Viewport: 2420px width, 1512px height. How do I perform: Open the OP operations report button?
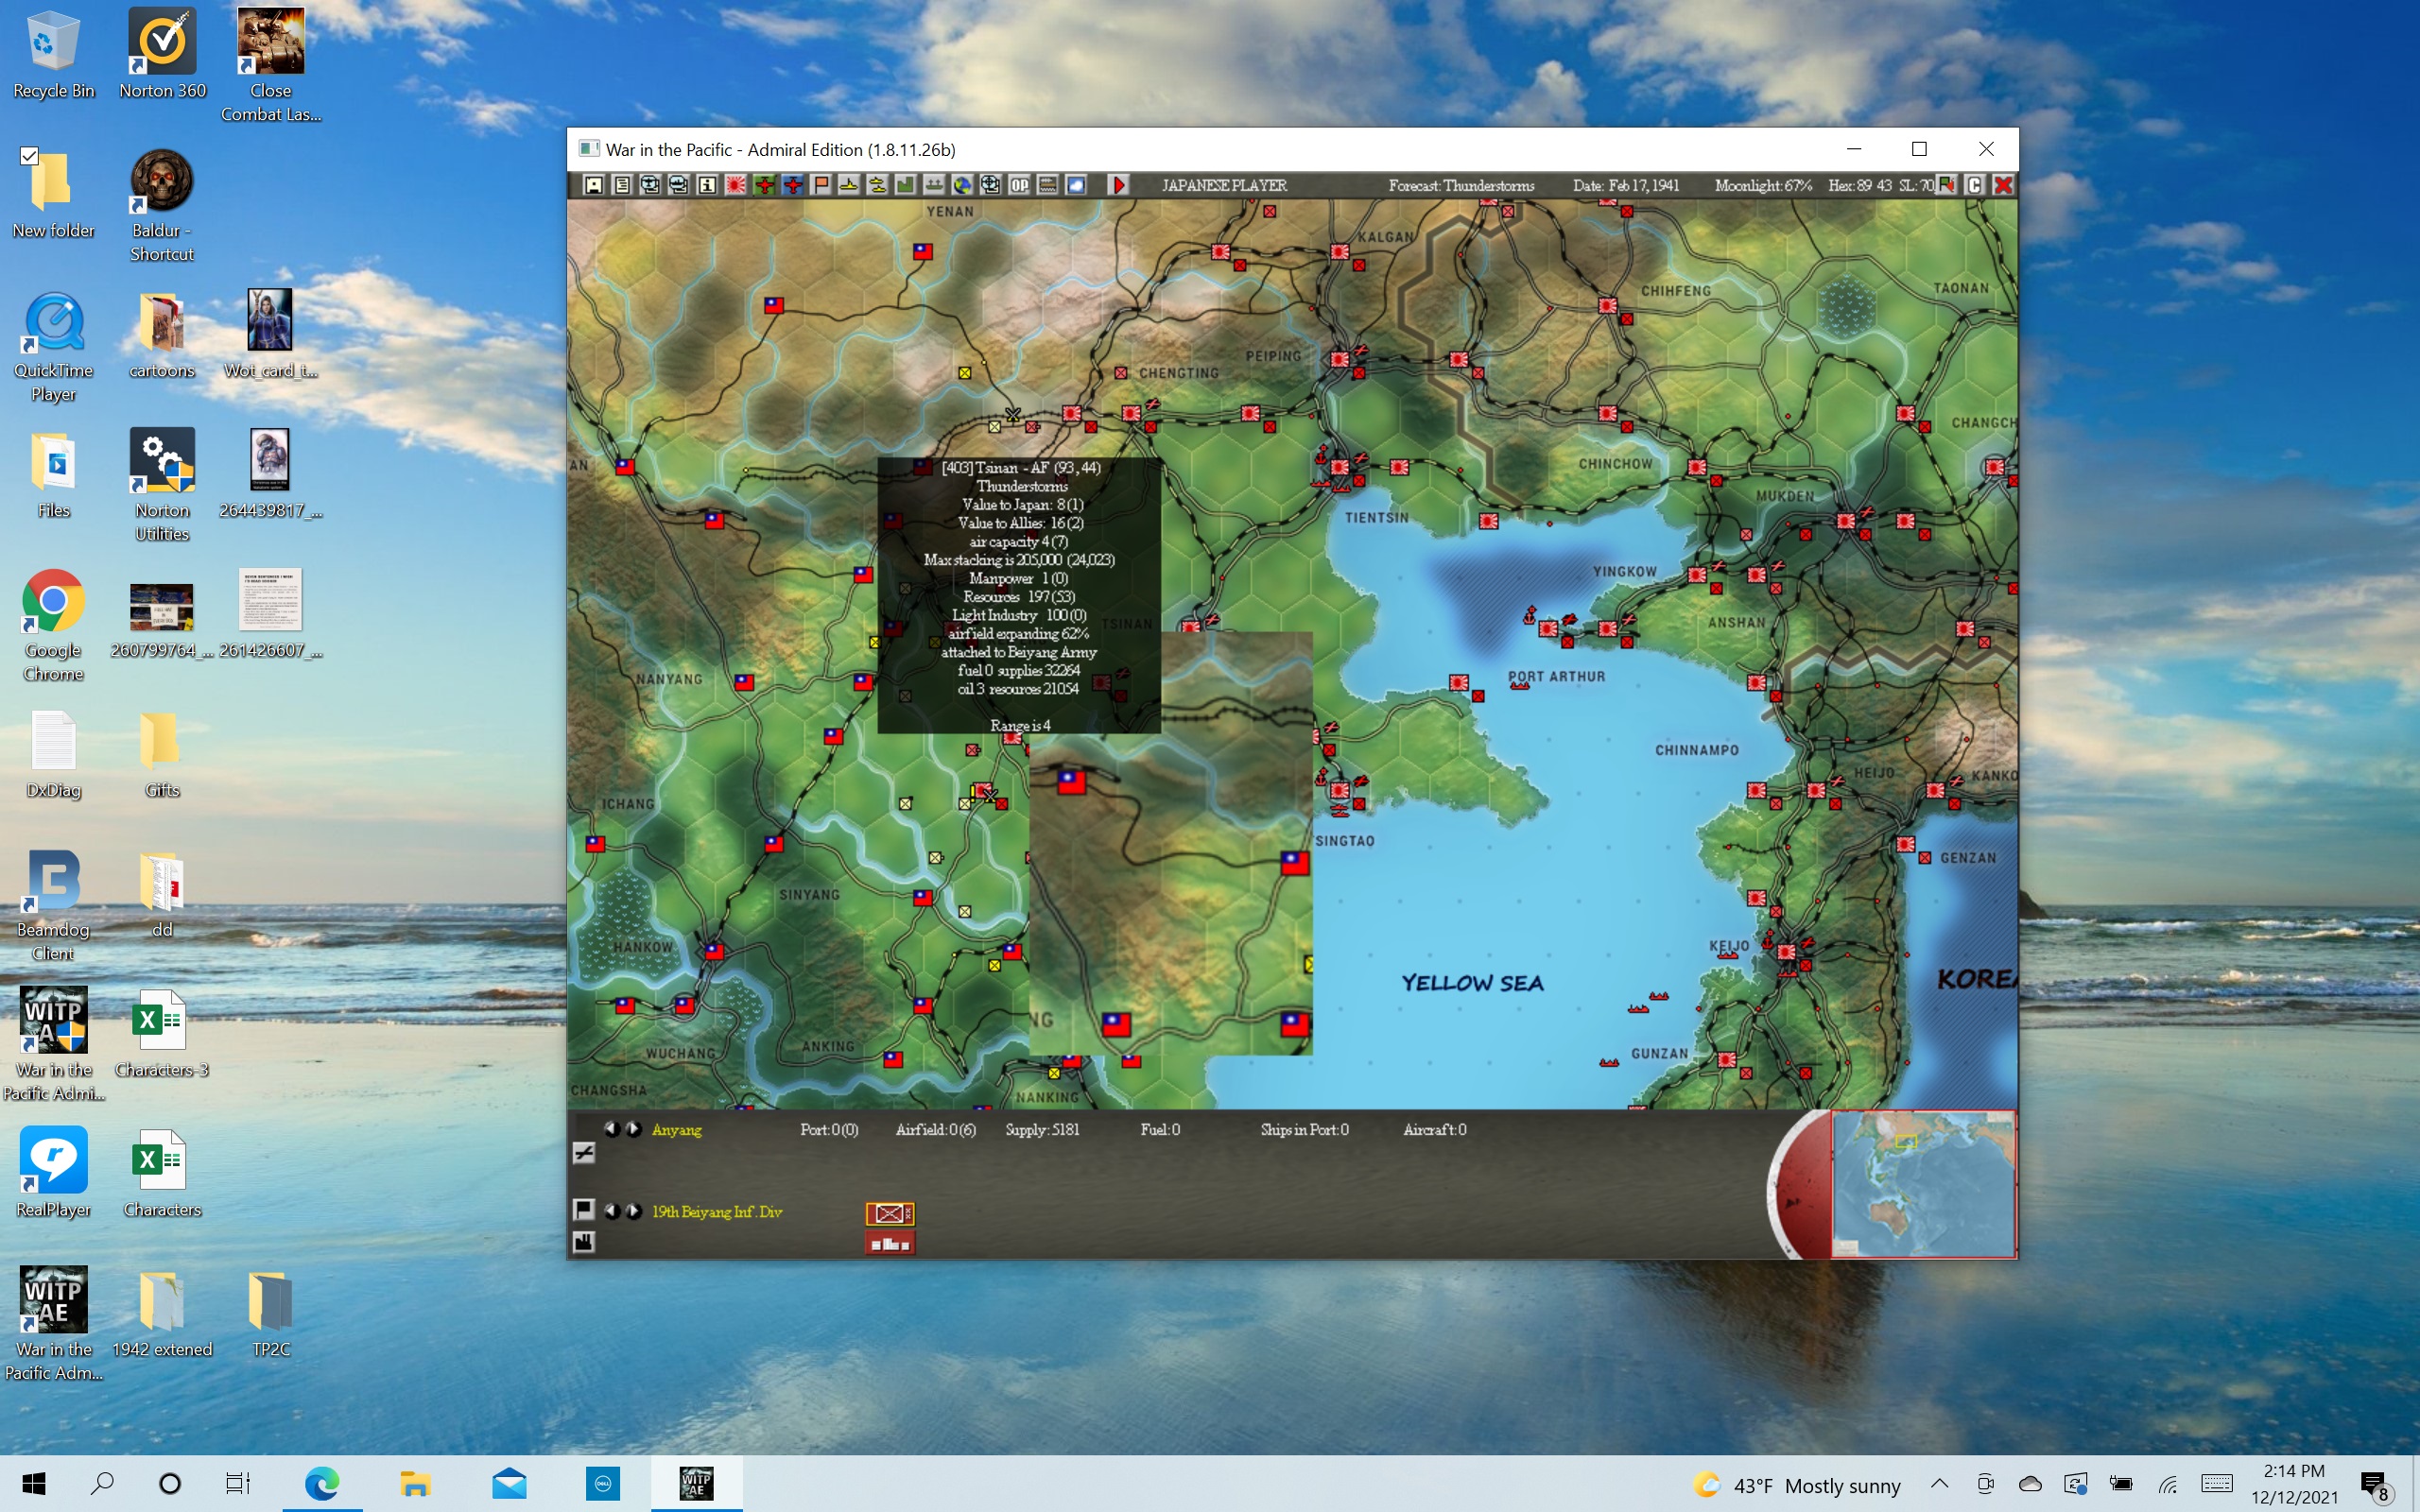pos(1019,185)
